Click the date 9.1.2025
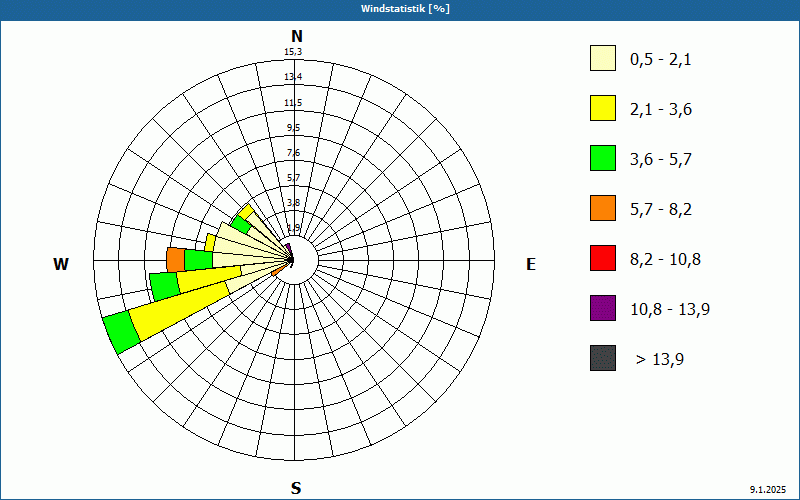This screenshot has height=500, width=800. point(768,490)
